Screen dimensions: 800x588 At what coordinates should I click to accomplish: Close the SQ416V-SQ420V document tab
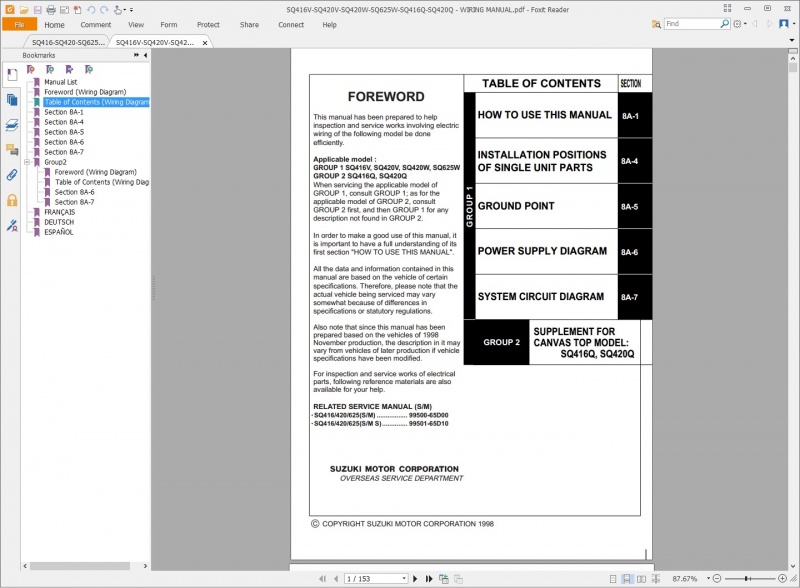coord(205,43)
